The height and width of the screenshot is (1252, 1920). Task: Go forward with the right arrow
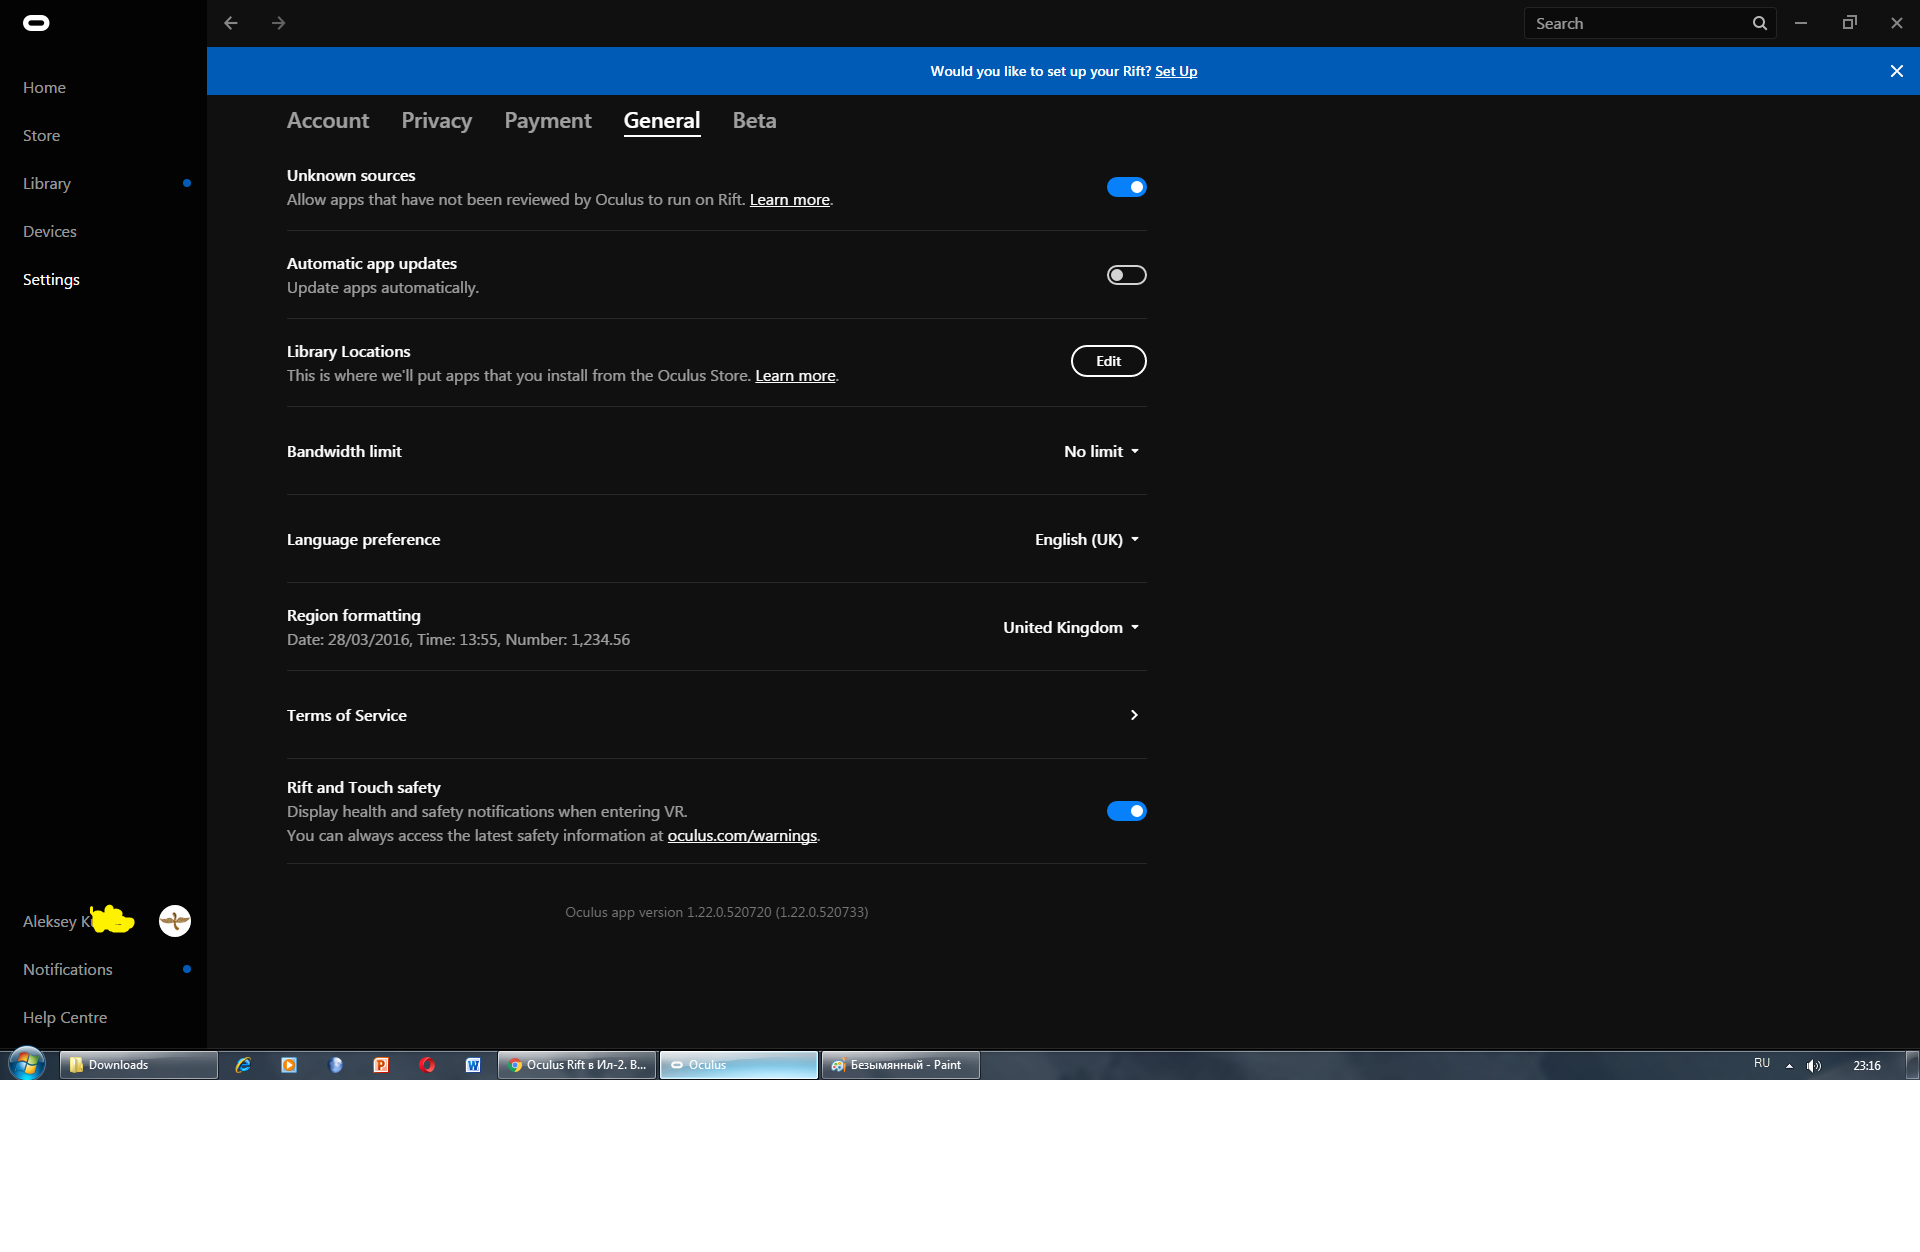coord(279,23)
